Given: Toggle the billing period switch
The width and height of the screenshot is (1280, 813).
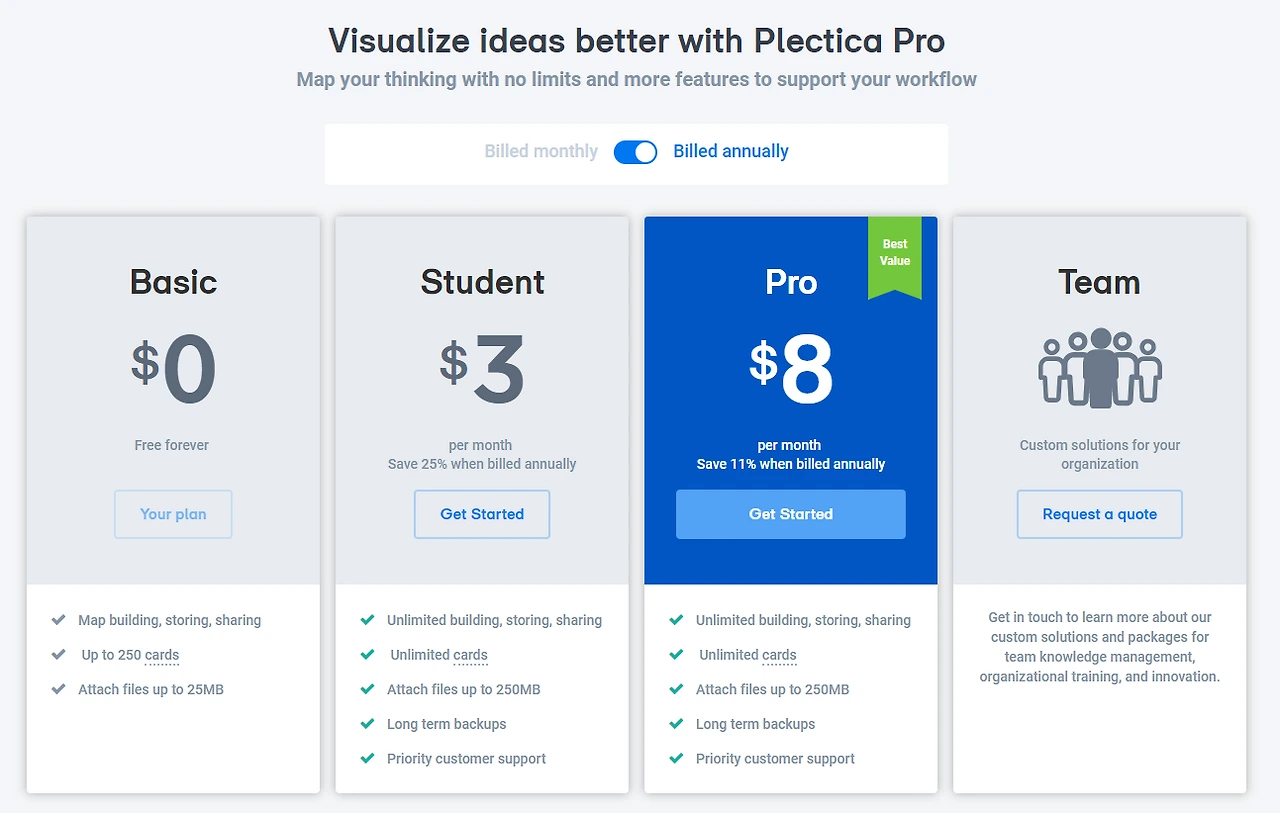Looking at the screenshot, I should tap(635, 152).
